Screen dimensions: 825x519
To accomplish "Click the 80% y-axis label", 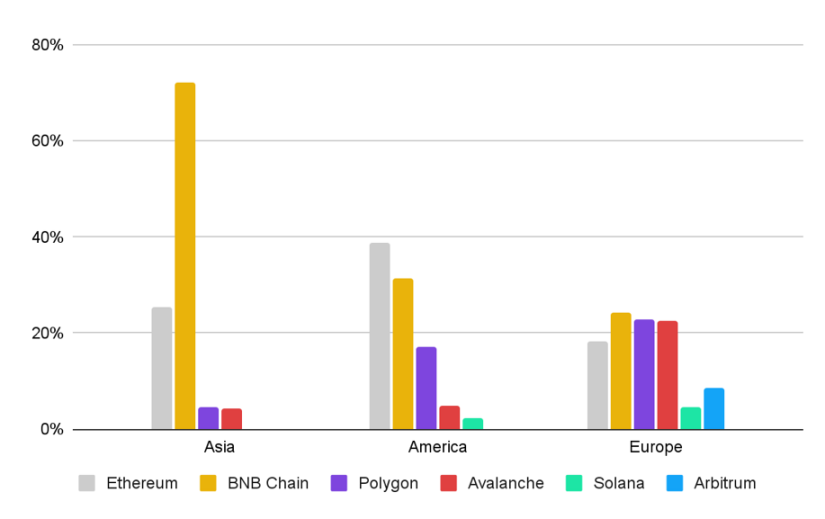I will (x=47, y=45).
